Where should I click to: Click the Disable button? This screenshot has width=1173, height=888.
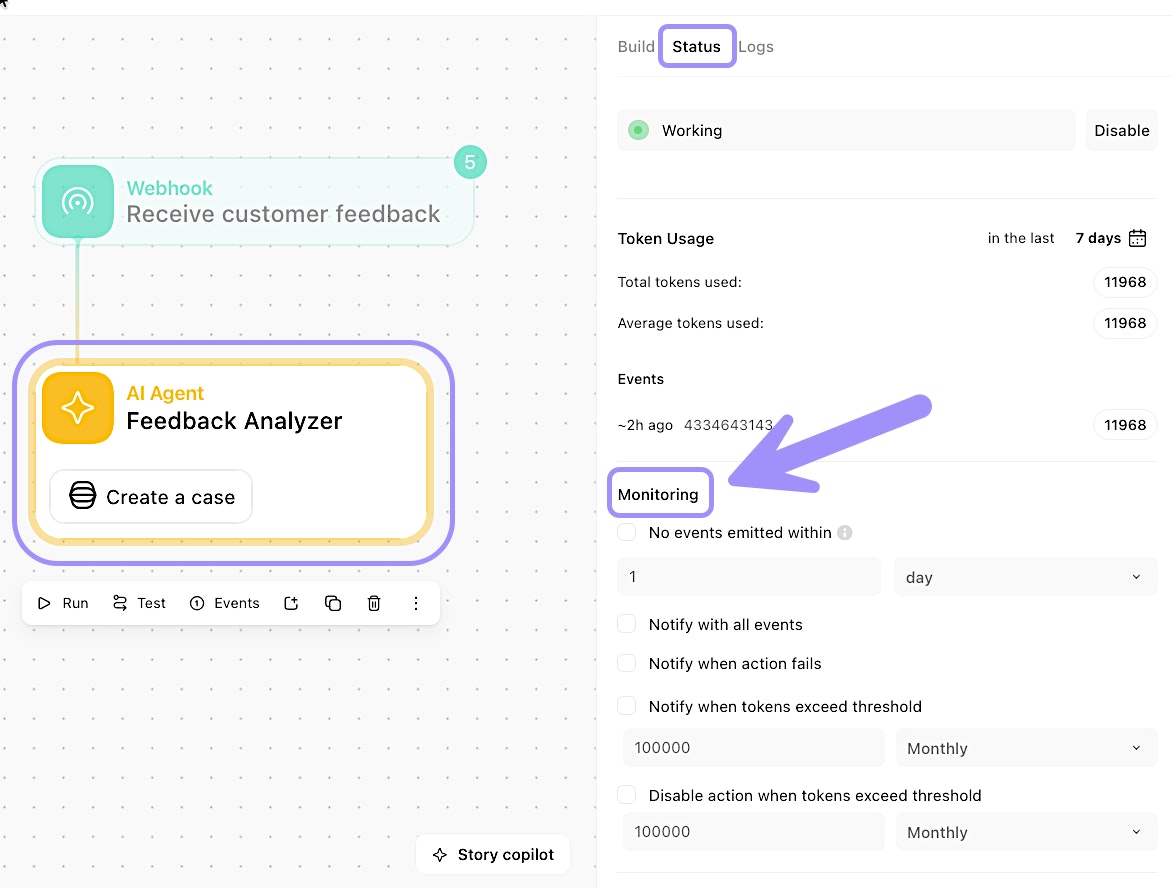click(x=1121, y=131)
